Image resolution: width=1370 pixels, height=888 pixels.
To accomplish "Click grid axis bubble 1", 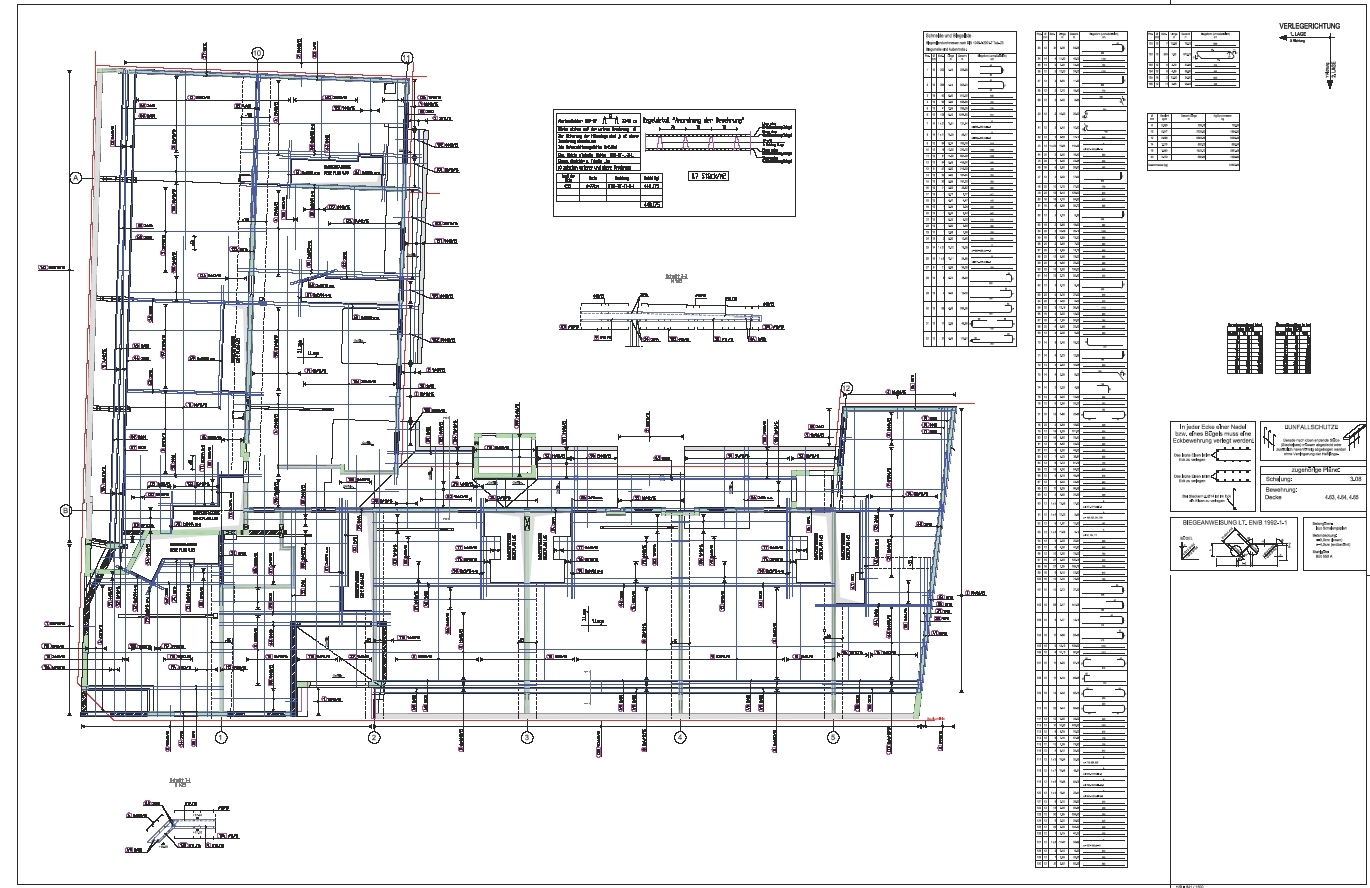I will pyautogui.click(x=221, y=737).
